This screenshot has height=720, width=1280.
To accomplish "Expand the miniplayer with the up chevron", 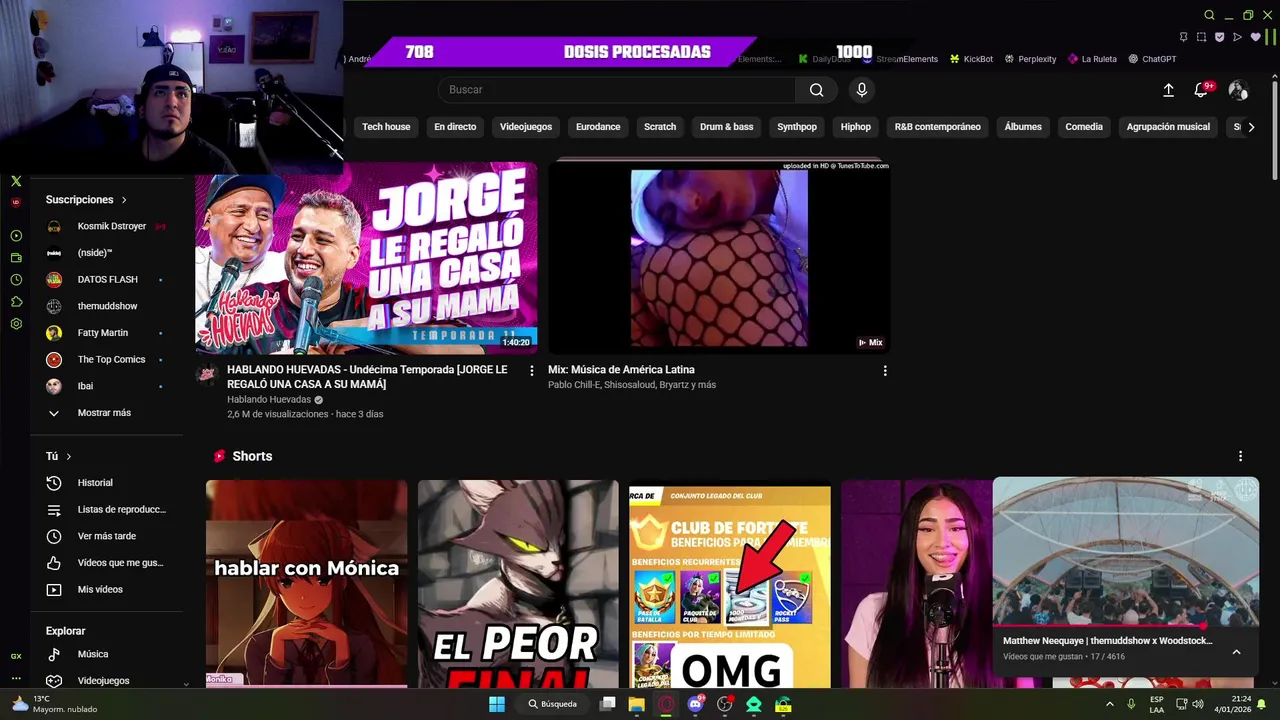I will point(1237,652).
